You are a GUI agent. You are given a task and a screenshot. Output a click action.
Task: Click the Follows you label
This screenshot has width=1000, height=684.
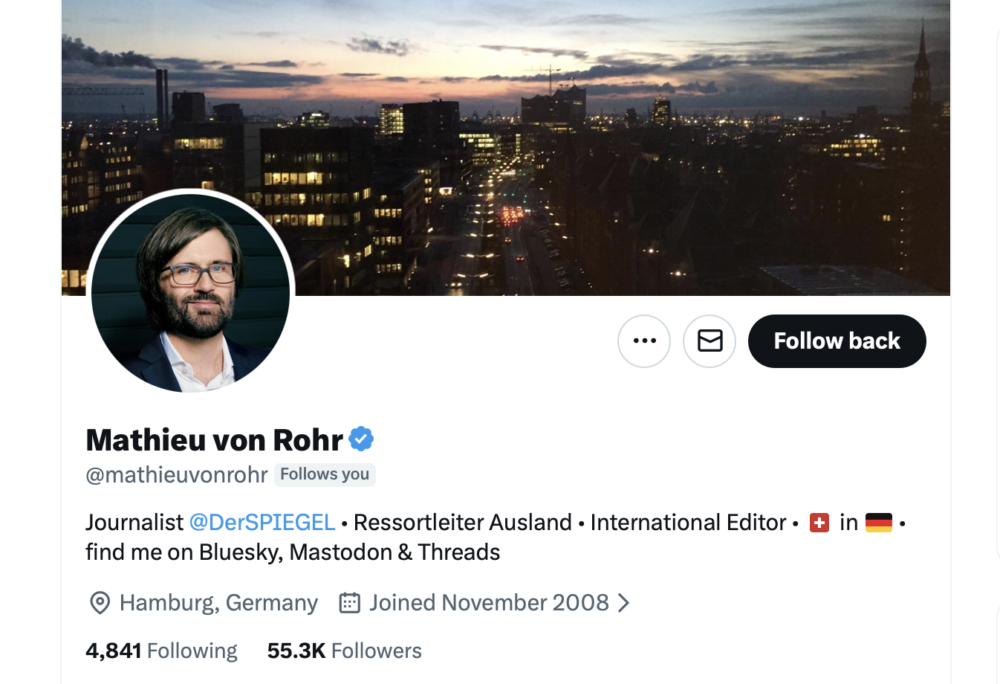(325, 475)
